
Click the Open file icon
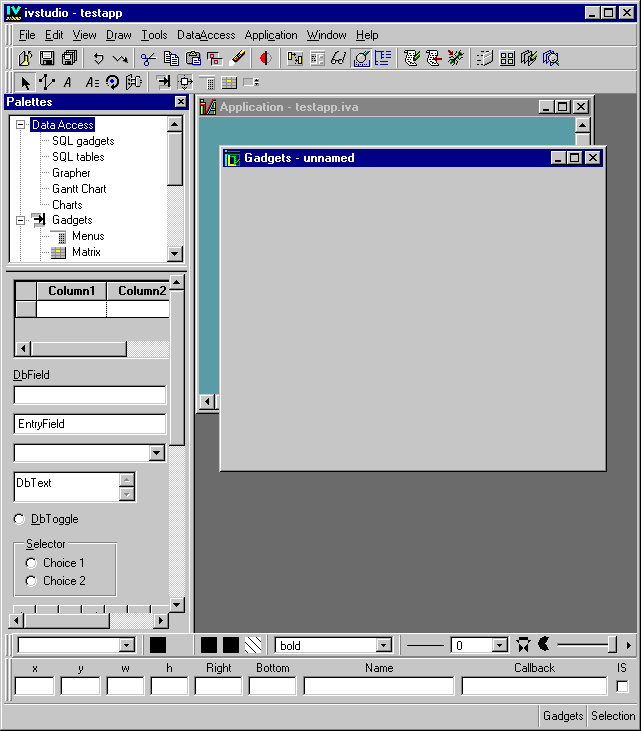[25, 59]
